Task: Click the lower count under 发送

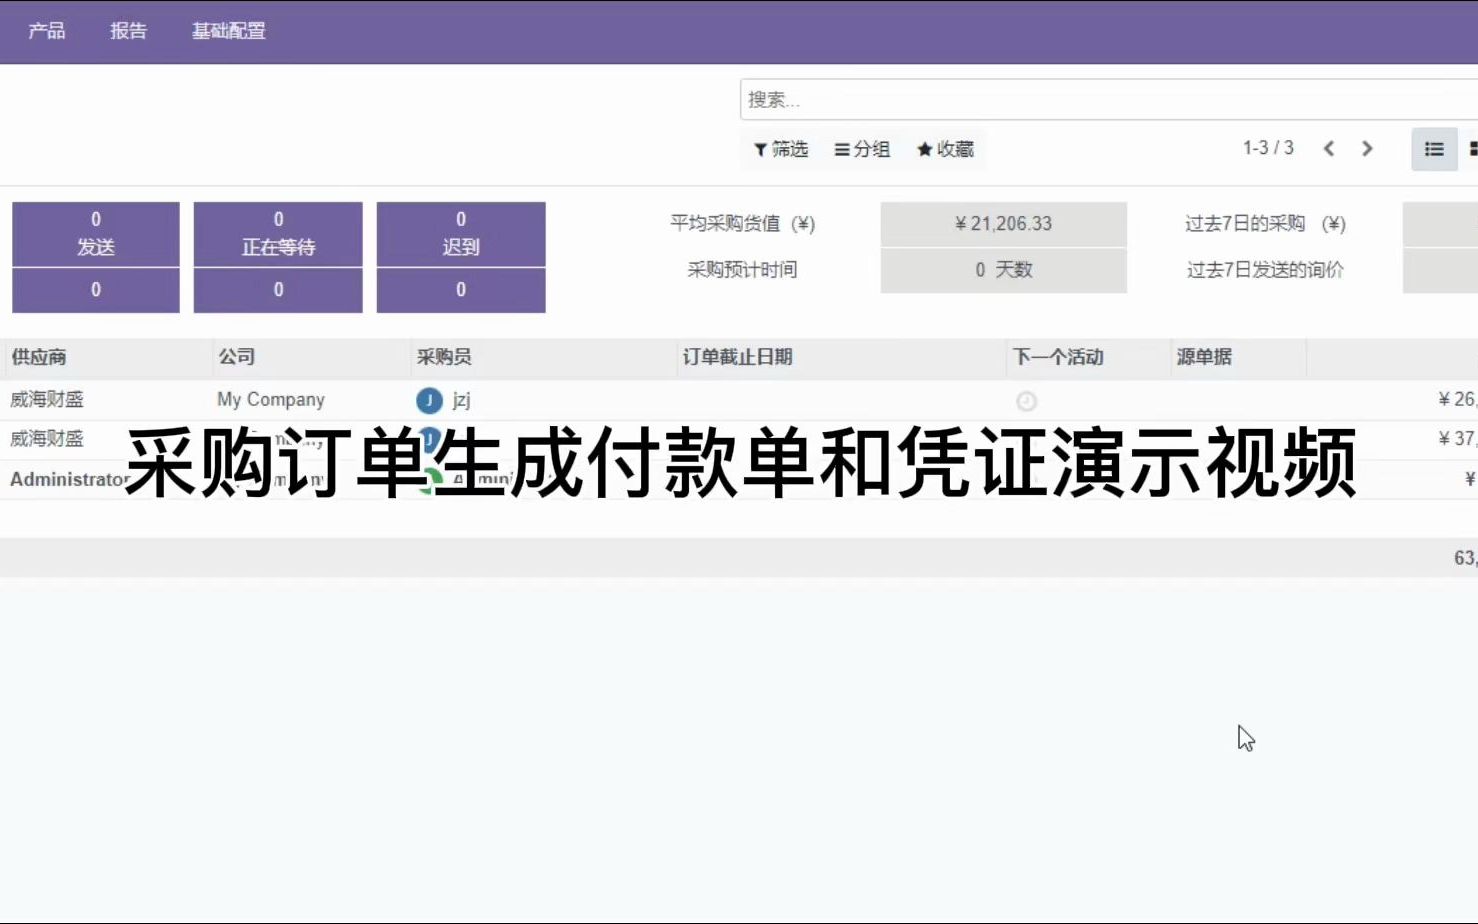Action: (x=96, y=290)
